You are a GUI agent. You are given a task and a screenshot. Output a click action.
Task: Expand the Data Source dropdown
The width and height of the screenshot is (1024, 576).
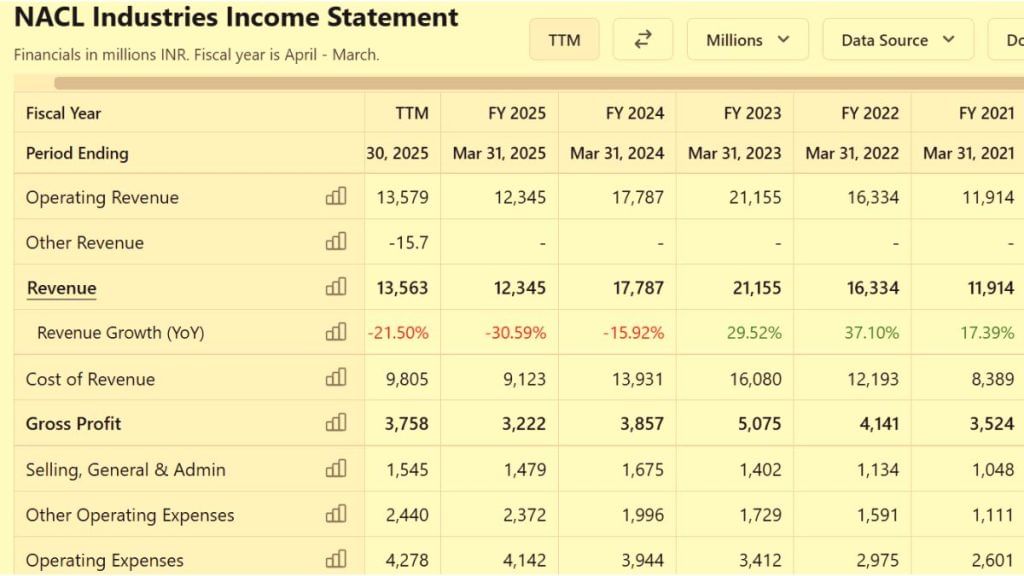(x=898, y=40)
